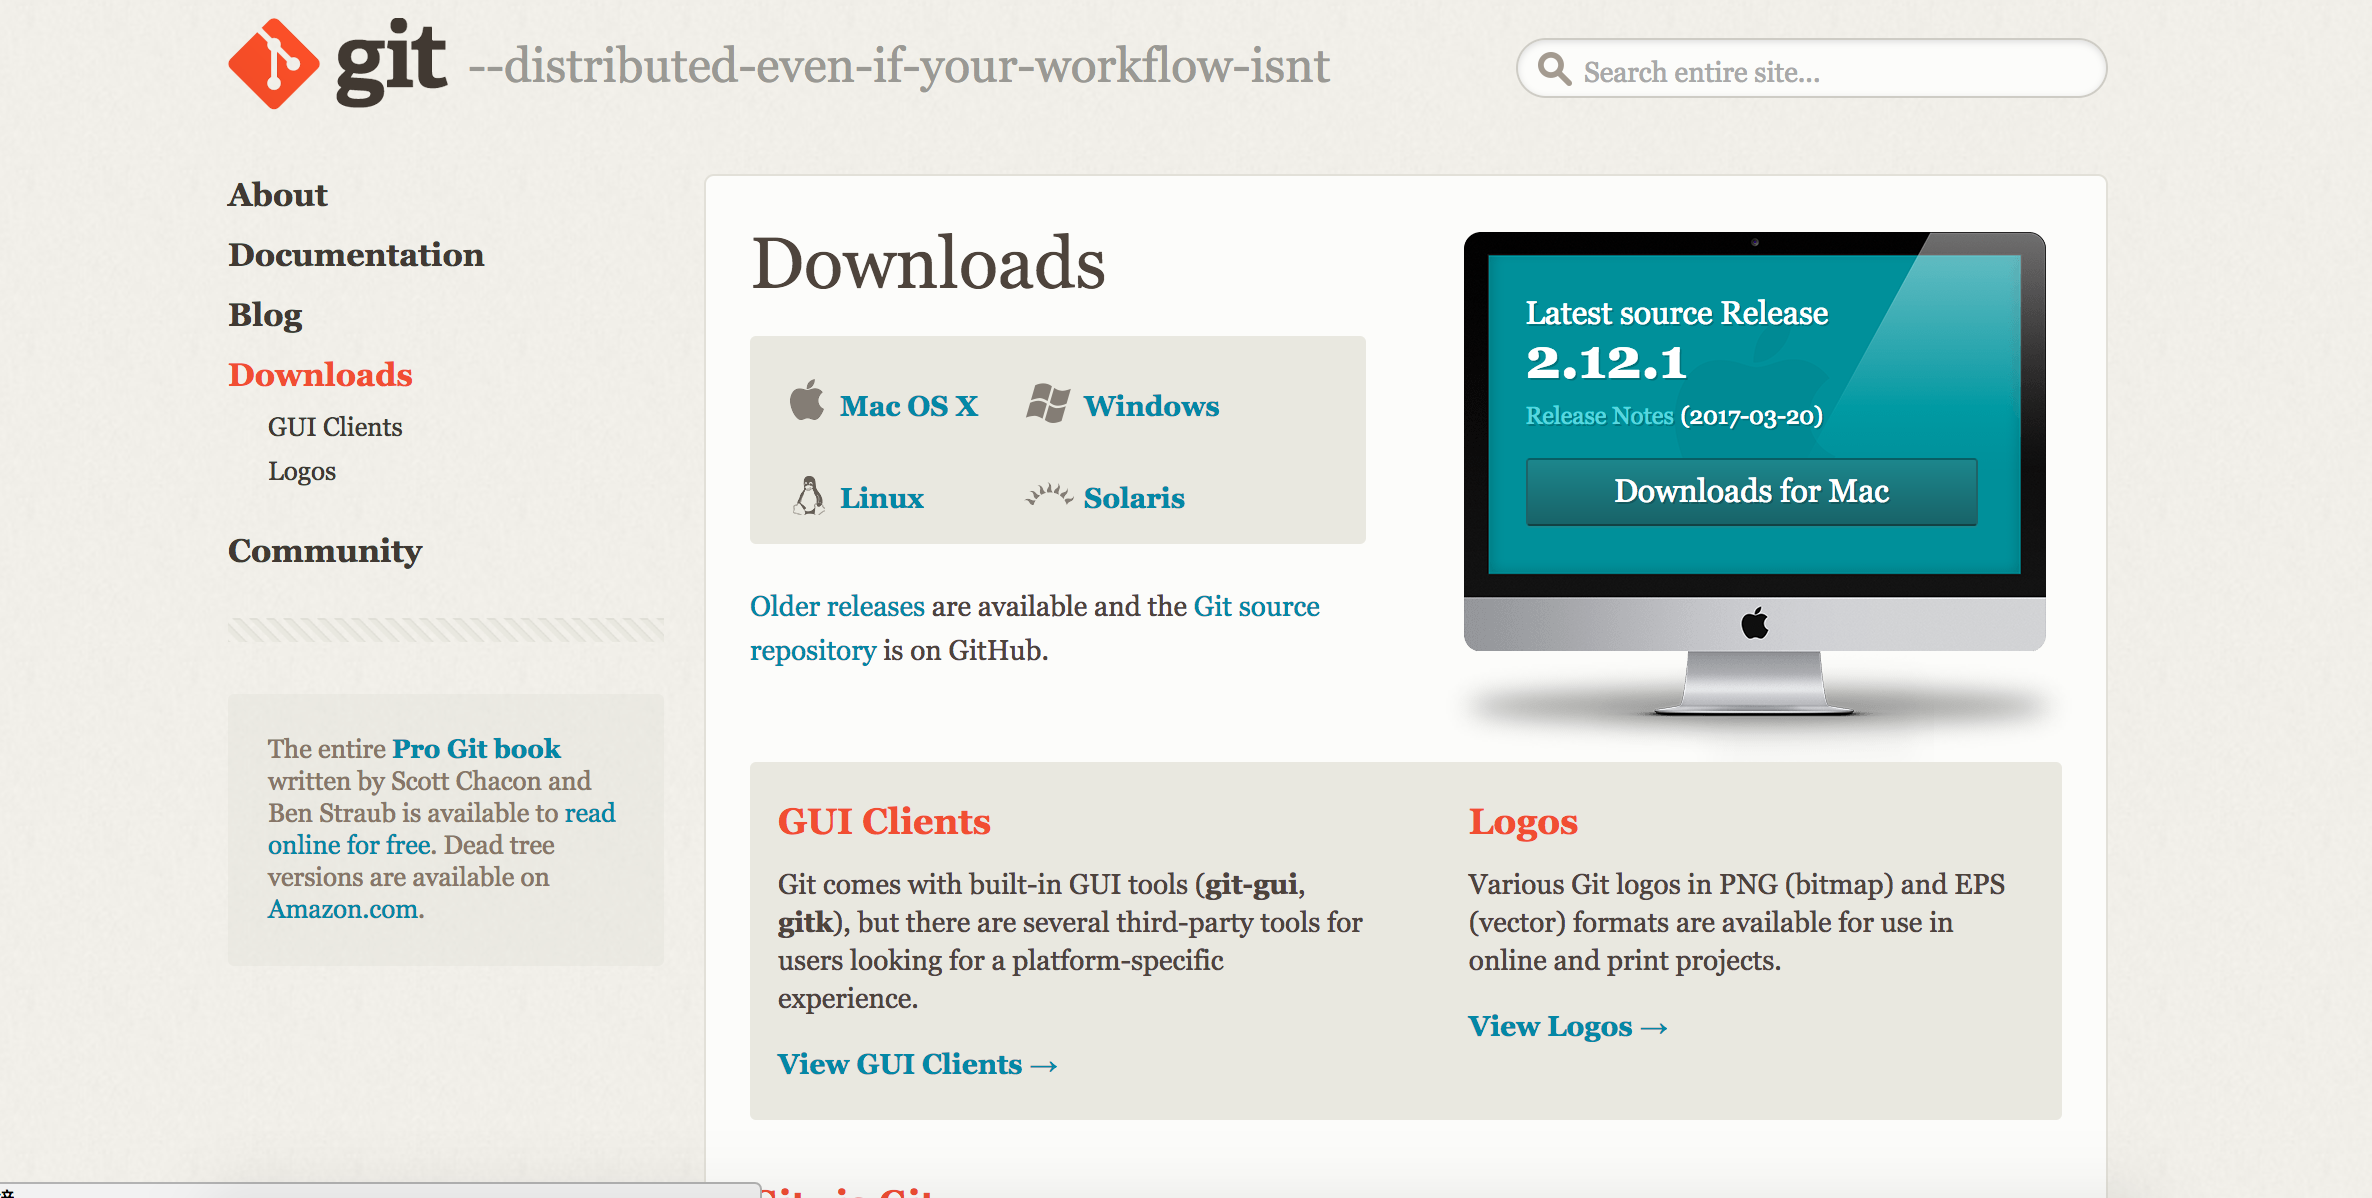Click the (2017-03-20) release date

click(x=1752, y=416)
